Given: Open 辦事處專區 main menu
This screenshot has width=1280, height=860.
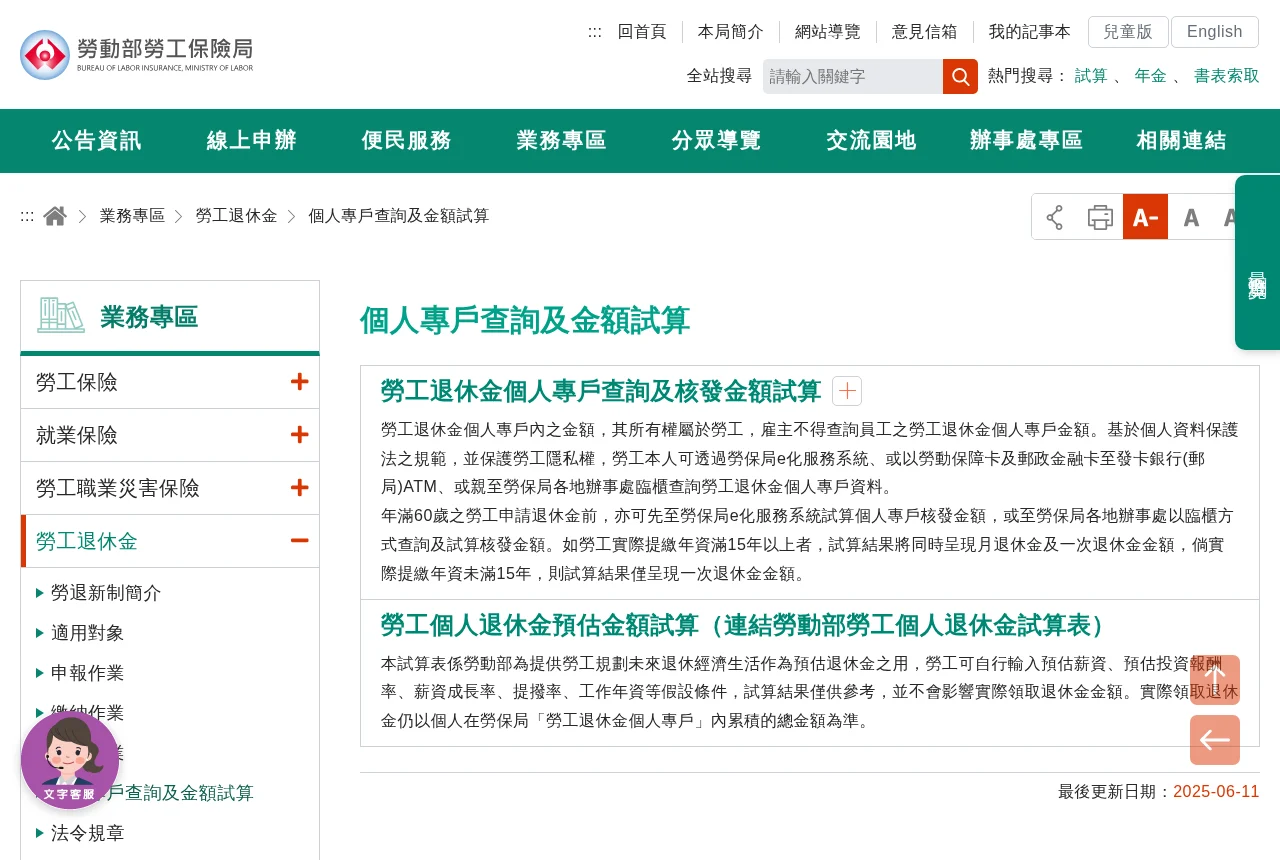Looking at the screenshot, I should pyautogui.click(x=1027, y=141).
